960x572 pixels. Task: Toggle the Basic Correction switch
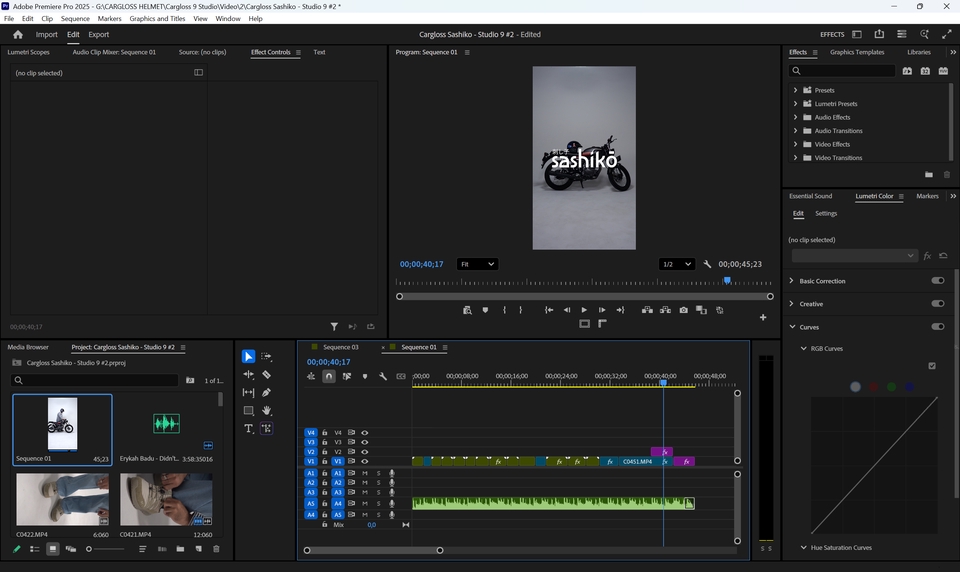click(x=937, y=281)
